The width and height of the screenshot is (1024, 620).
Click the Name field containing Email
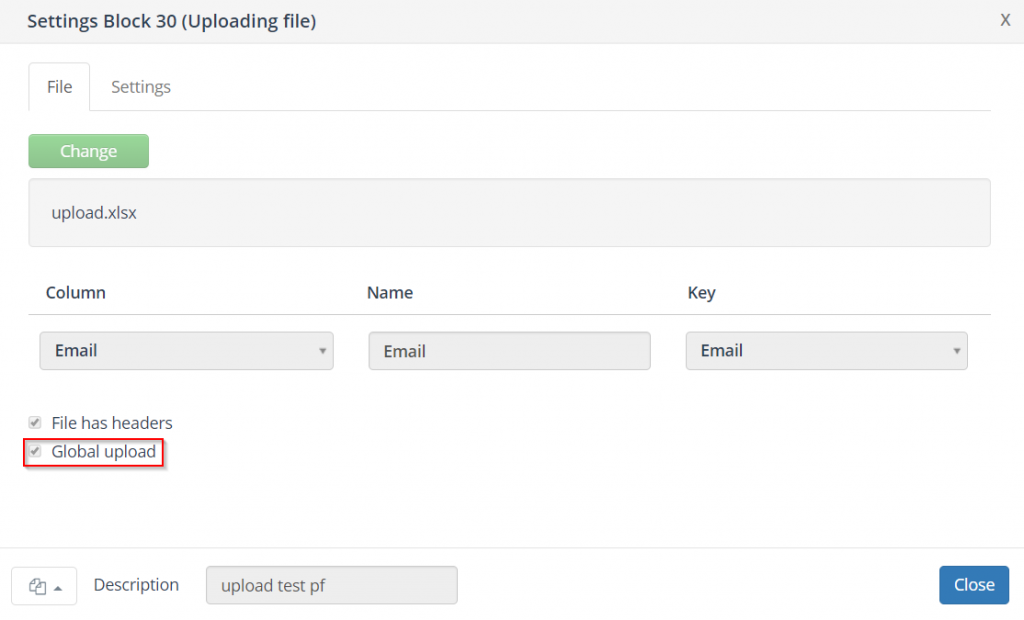pyautogui.click(x=509, y=351)
